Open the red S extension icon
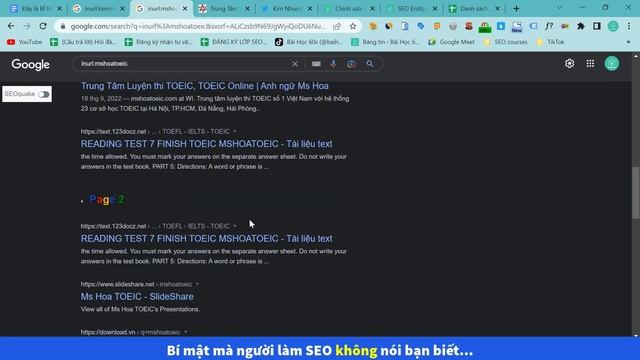640x360 pixels. pyautogui.click(x=469, y=26)
